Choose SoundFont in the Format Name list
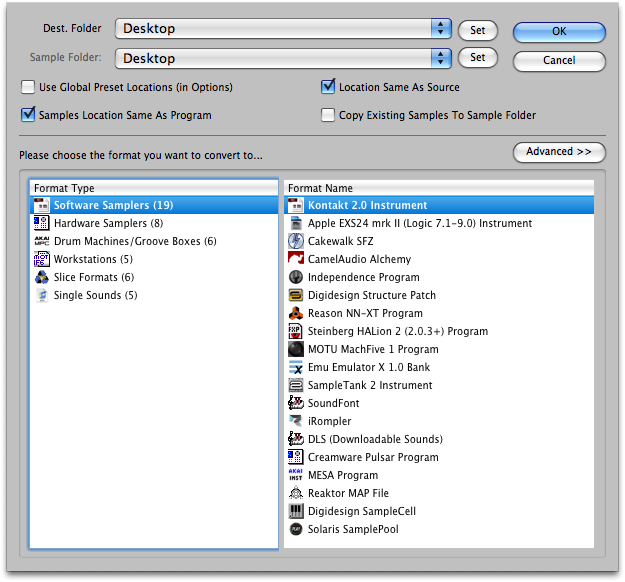Screen dimensions: 625x582 tap(333, 403)
